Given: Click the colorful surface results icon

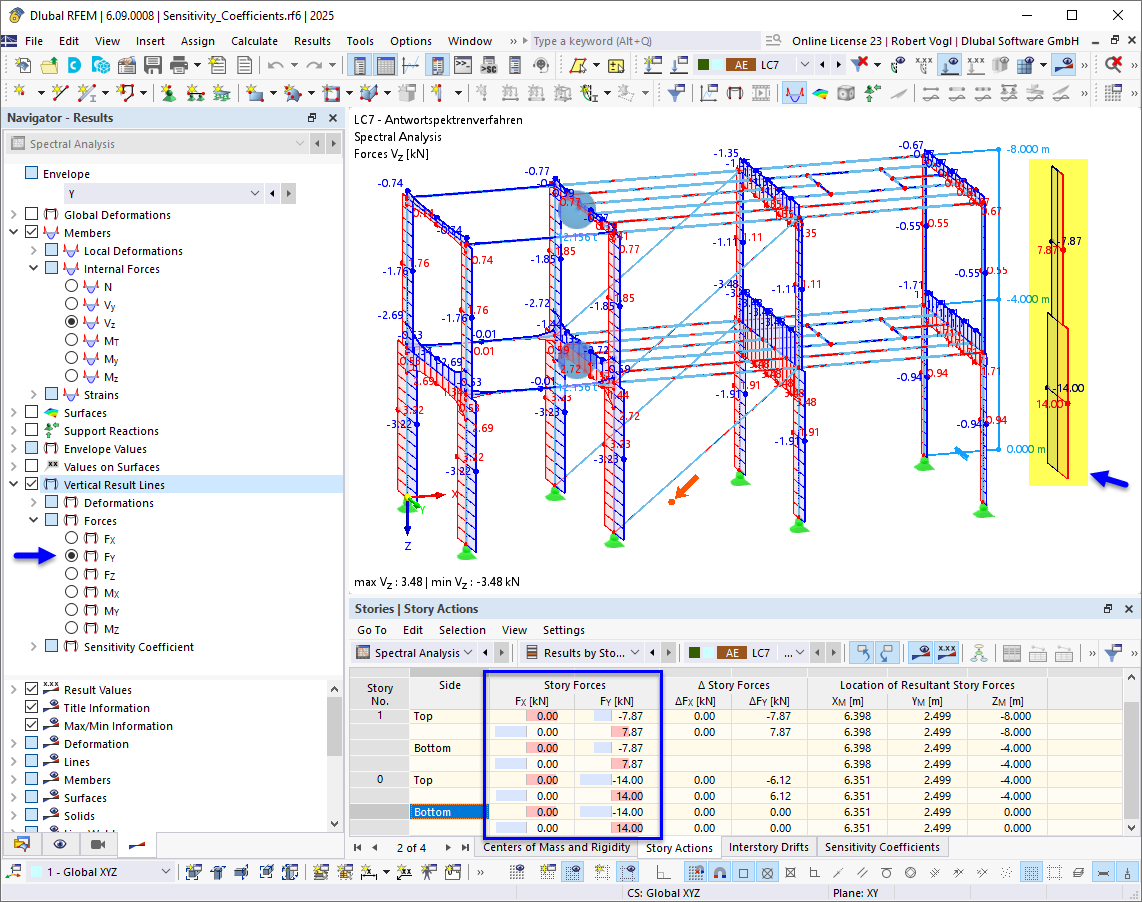Looking at the screenshot, I should (820, 93).
